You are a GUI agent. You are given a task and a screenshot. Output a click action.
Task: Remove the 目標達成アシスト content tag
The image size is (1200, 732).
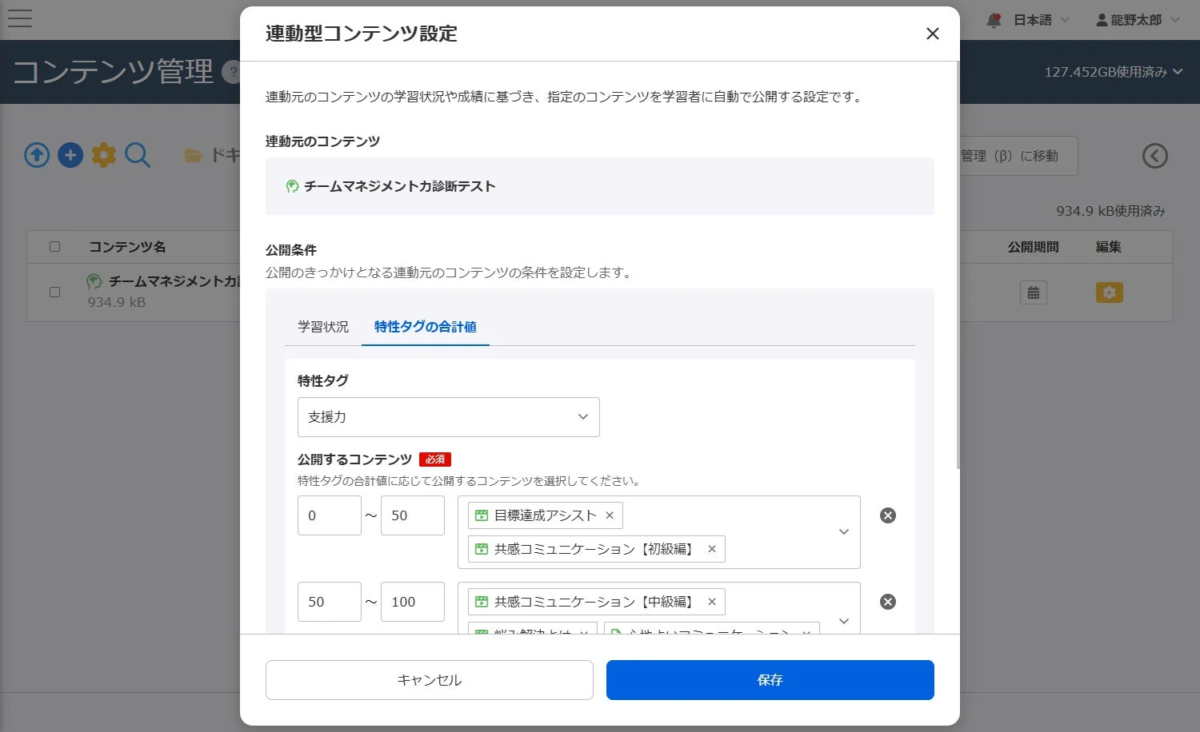coord(610,514)
